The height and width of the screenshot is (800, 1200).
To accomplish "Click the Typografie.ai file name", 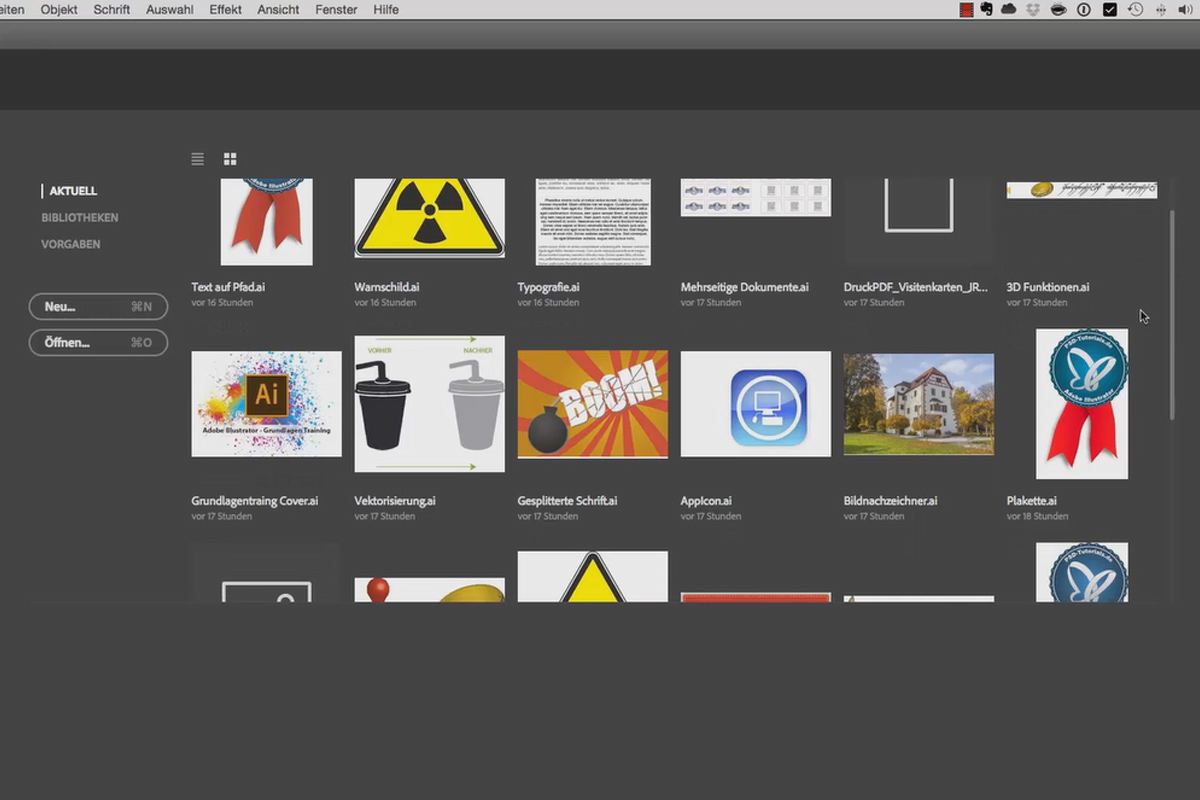I will (x=548, y=287).
